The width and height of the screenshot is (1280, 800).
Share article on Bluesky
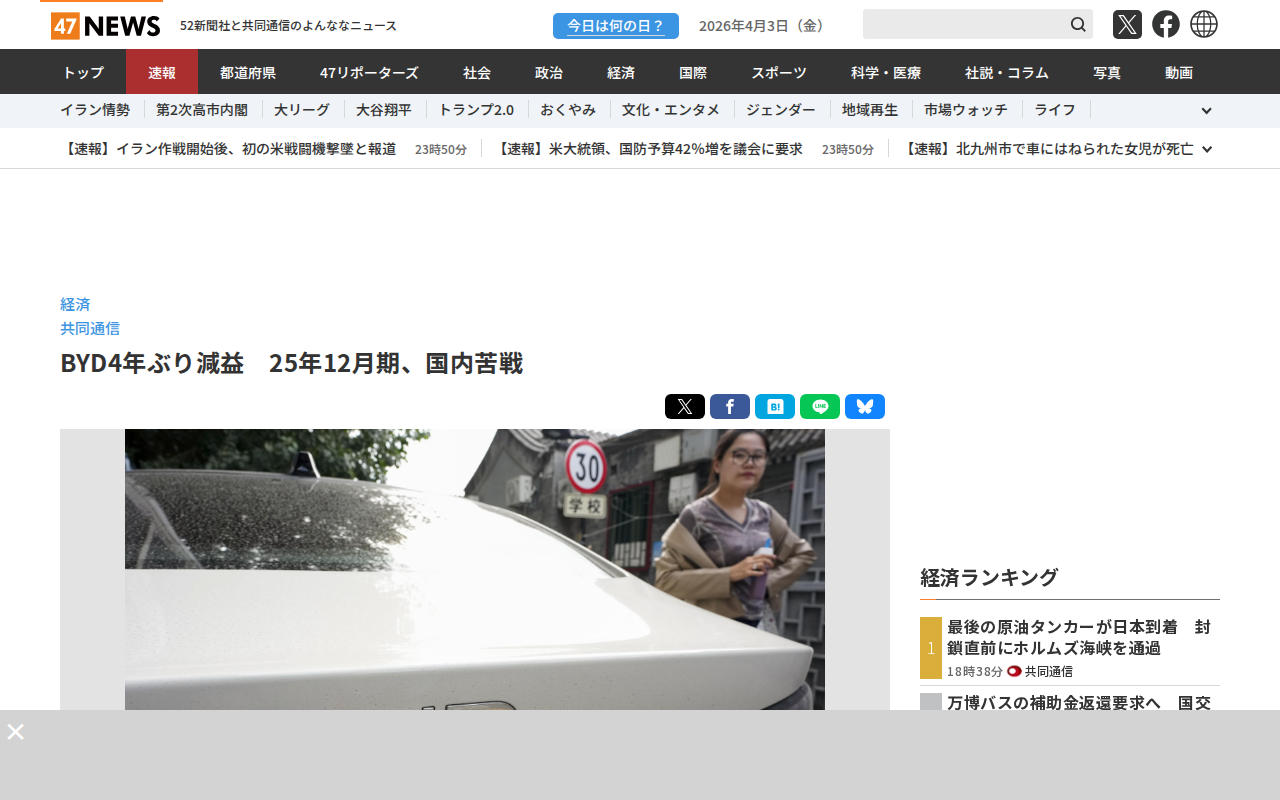[865, 406]
